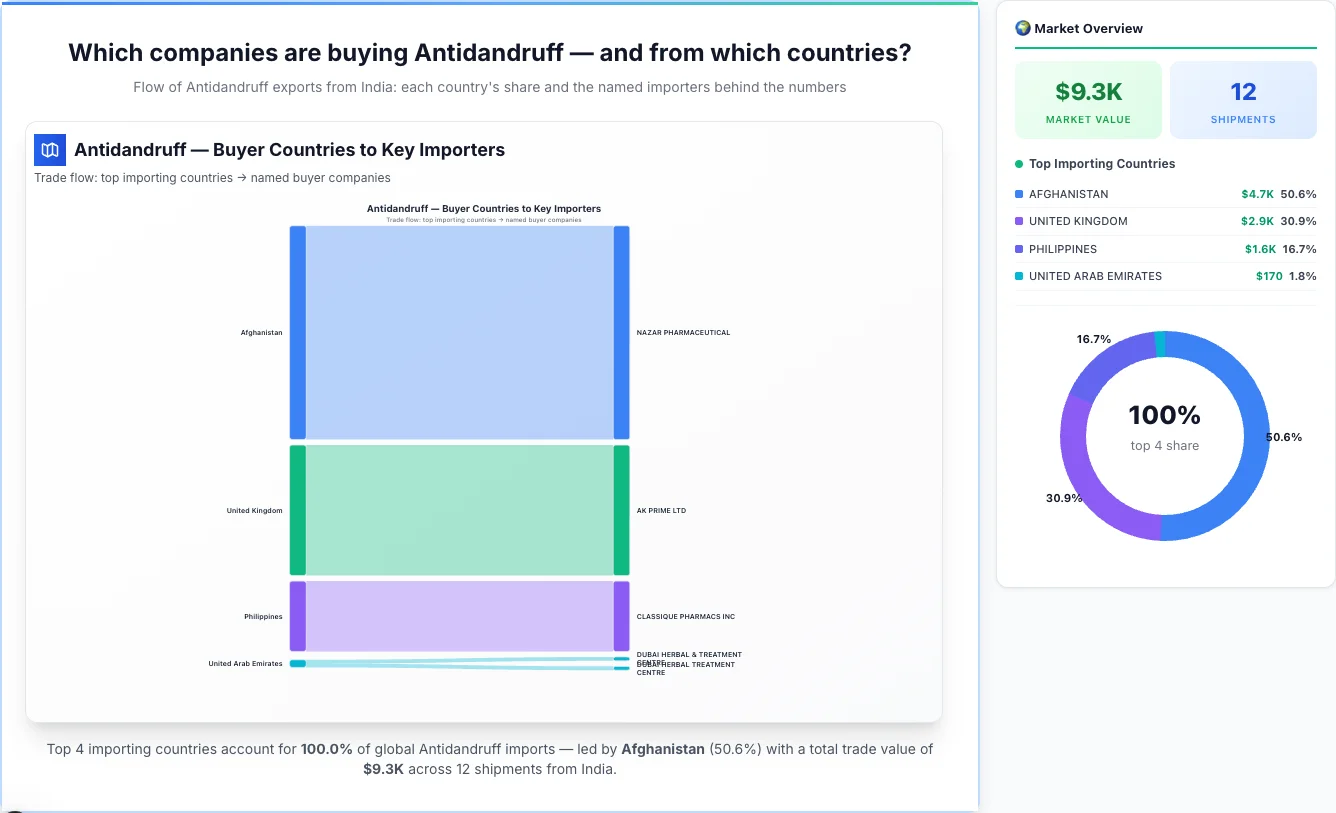
Task: Select the green dot beside Top Importing Countries
Action: click(1017, 163)
